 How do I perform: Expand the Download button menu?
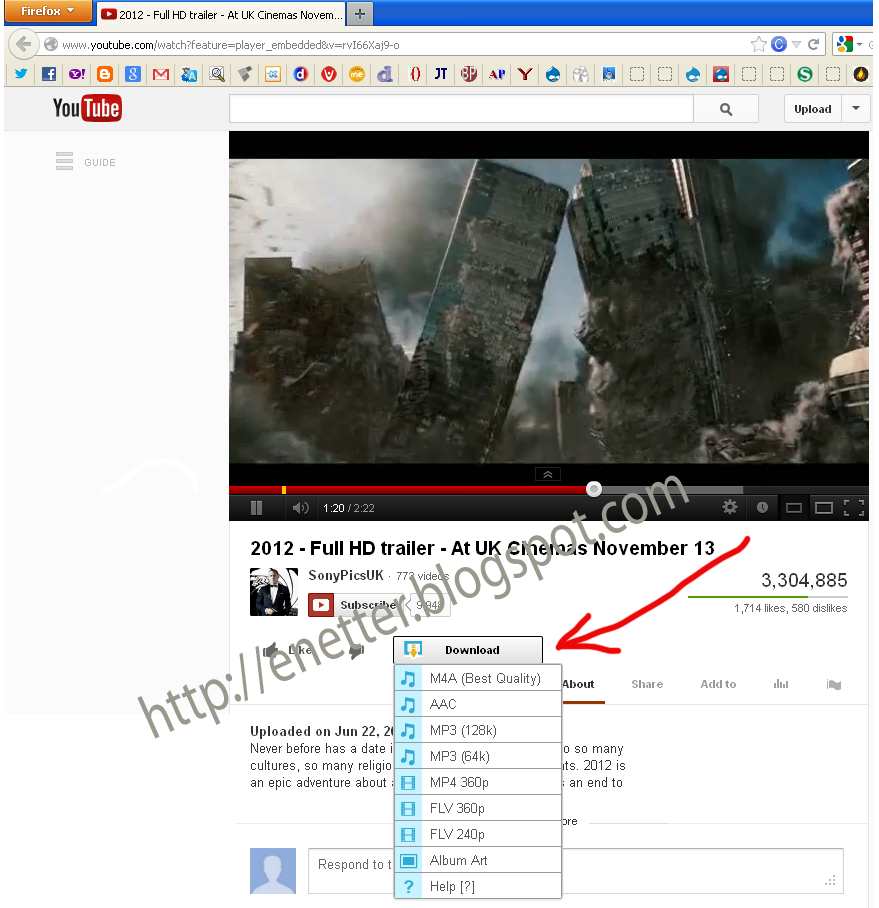coord(468,650)
